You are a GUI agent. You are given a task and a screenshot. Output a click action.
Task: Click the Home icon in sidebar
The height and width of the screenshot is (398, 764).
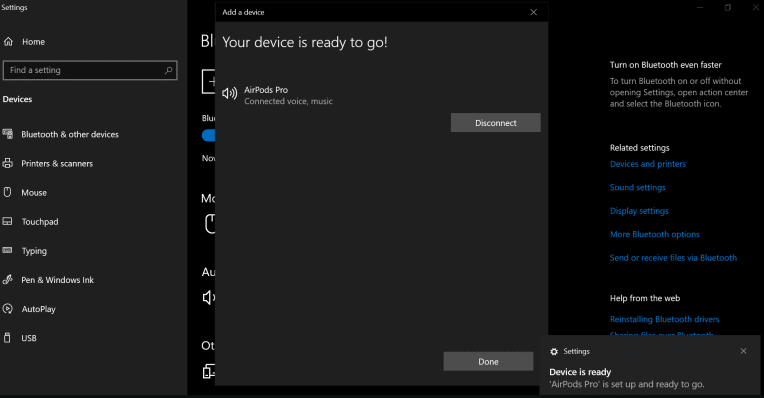pyautogui.click(x=8, y=42)
